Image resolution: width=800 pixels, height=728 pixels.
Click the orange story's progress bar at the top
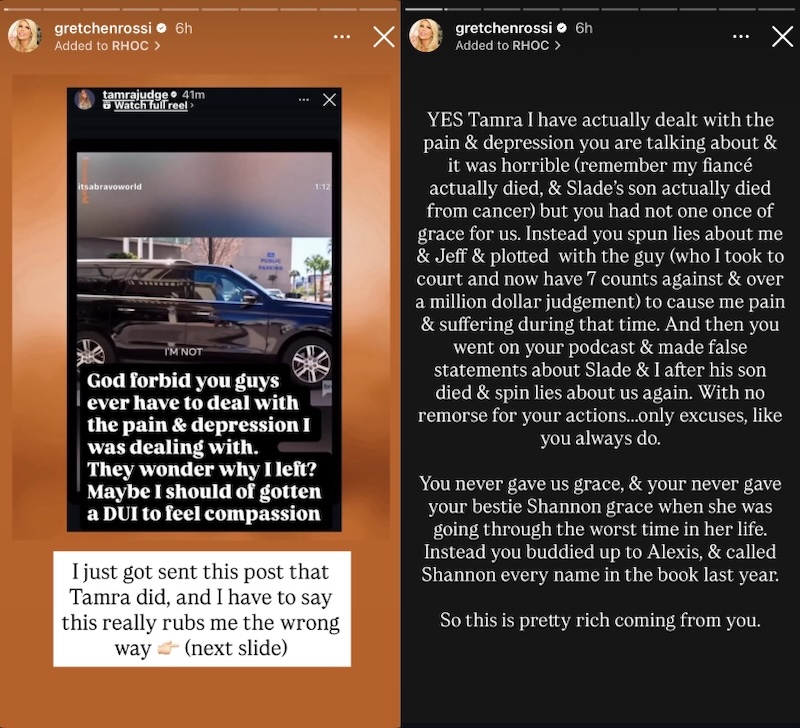pyautogui.click(x=200, y=7)
